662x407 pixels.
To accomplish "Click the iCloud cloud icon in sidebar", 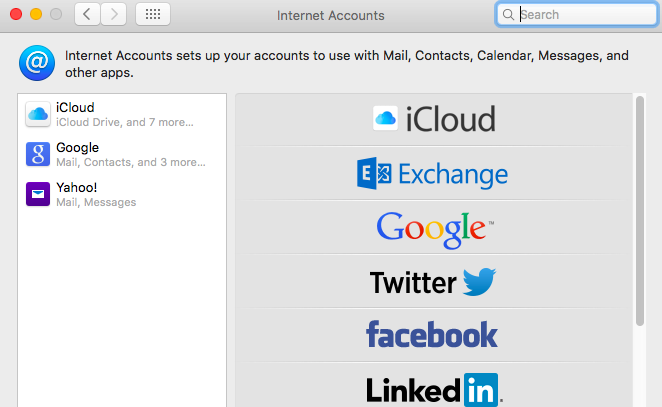I will pos(38,114).
